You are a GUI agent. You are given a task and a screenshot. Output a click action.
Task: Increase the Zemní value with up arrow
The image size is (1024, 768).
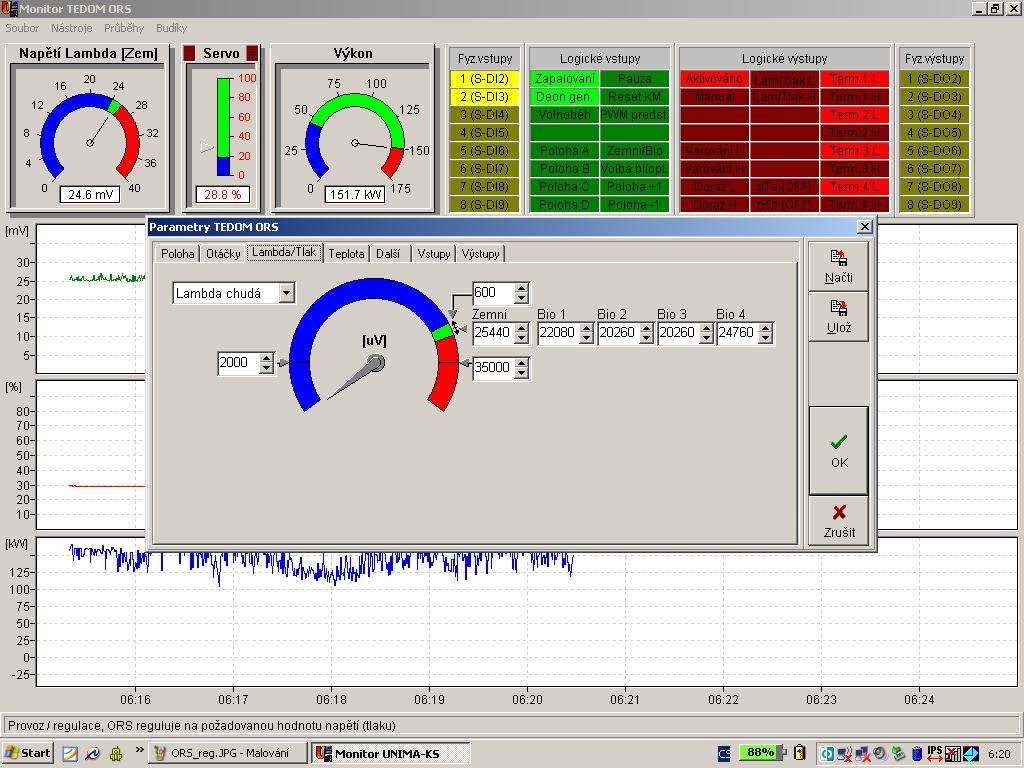click(x=521, y=328)
